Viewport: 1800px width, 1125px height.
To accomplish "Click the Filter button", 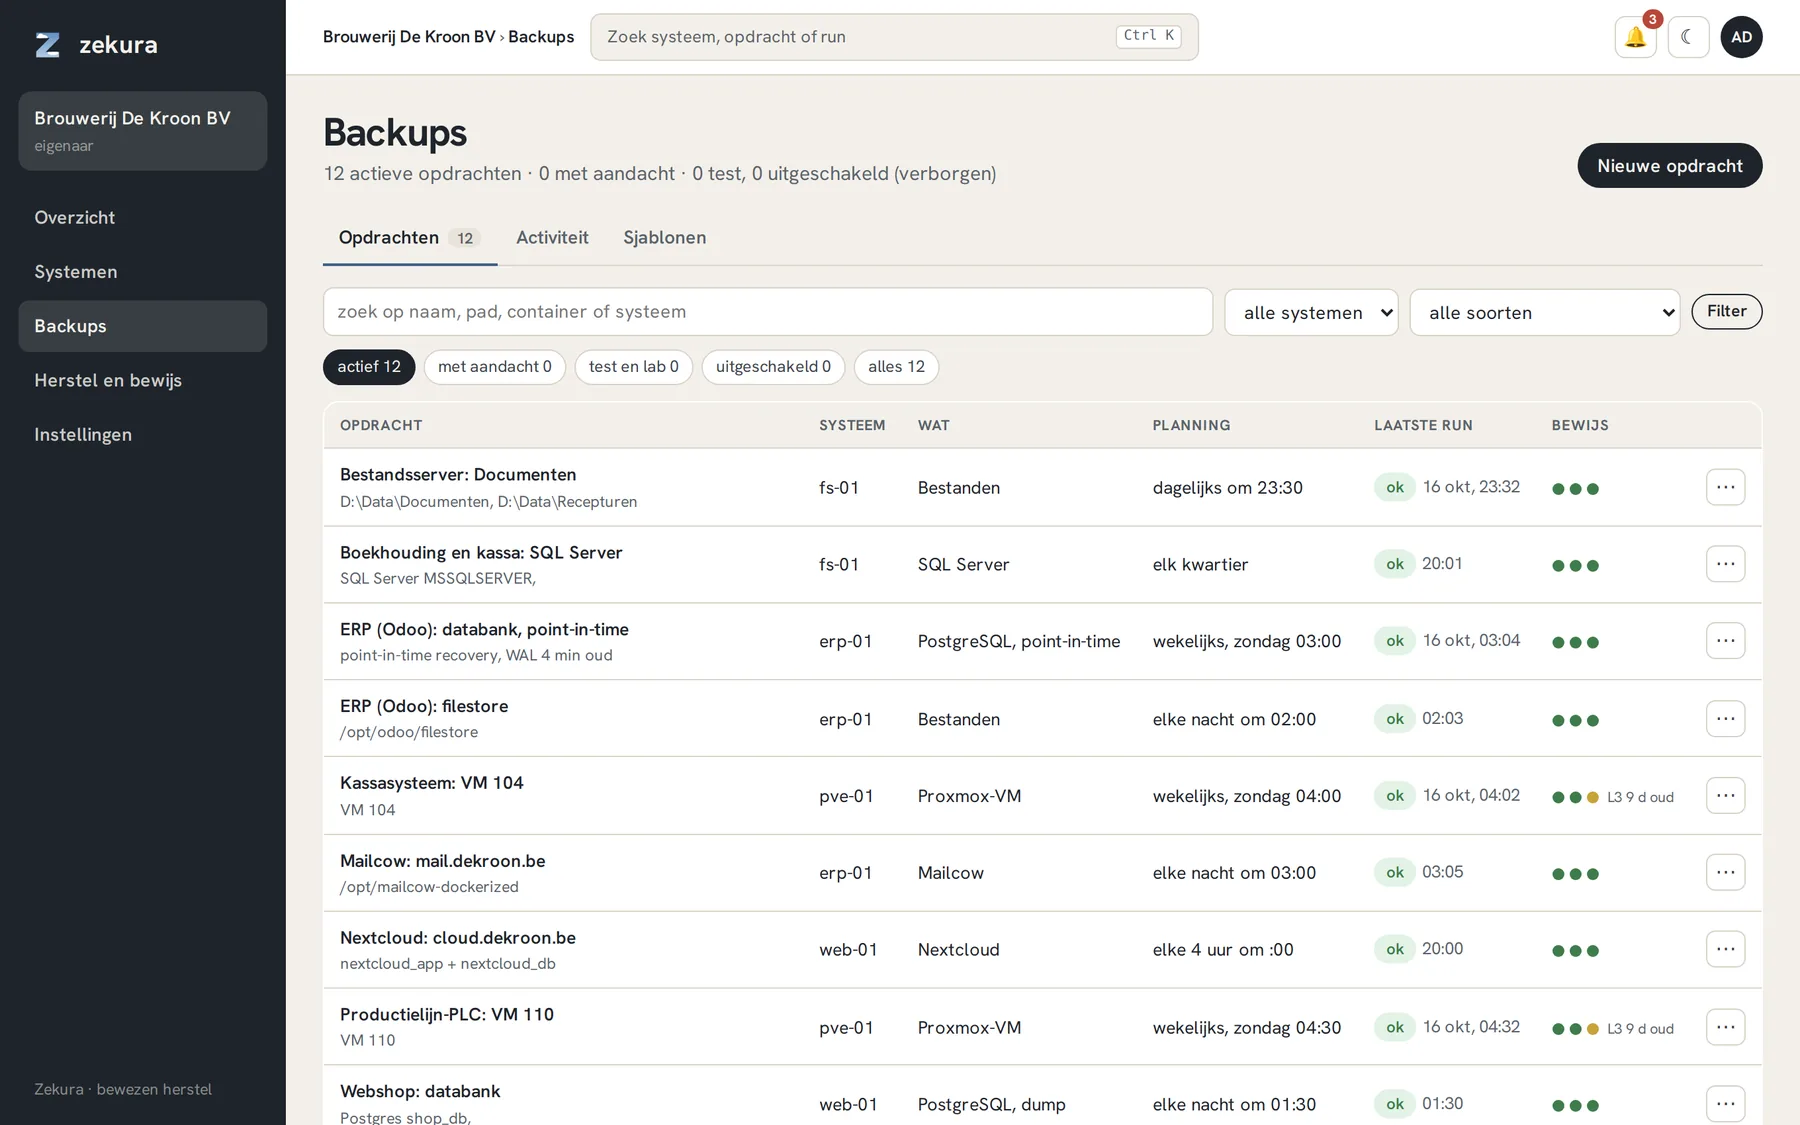I will click(x=1727, y=312).
